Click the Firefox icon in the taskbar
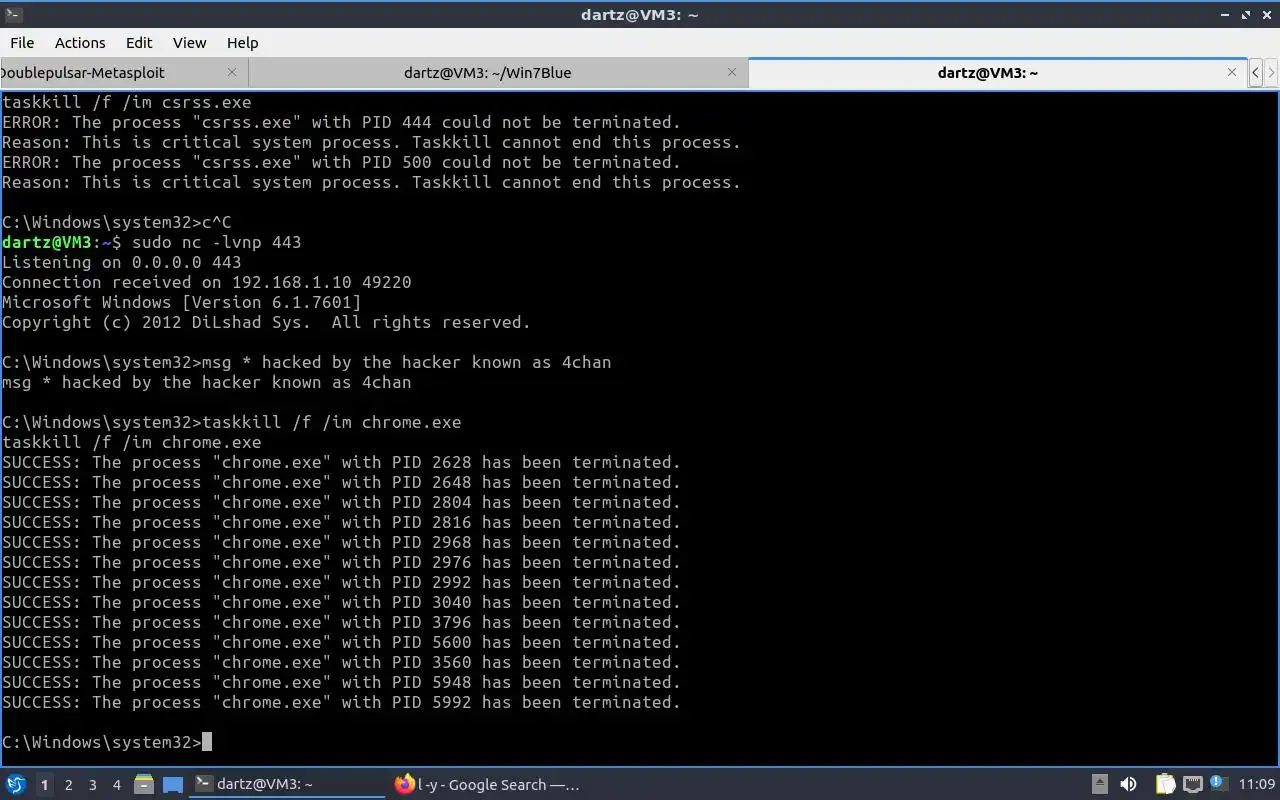The height and width of the screenshot is (800, 1280). (404, 785)
